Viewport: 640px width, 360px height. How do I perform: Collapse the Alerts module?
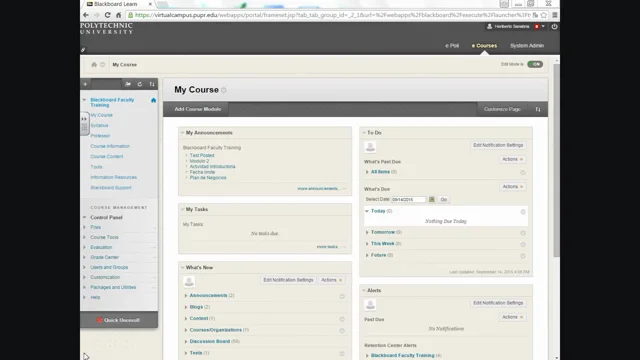pos(364,290)
